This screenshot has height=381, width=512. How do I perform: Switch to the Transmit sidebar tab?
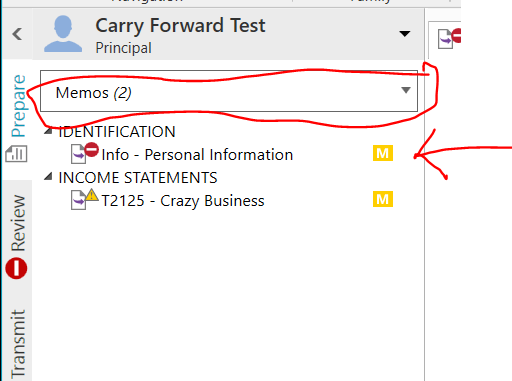18,344
